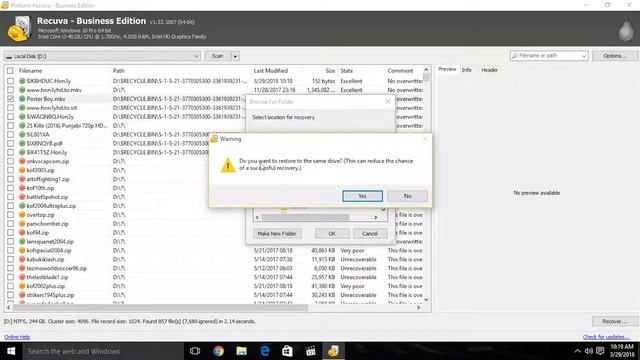This screenshot has height=360, width=640.
Task: Open the Windows Start menu
Action: [11, 351]
